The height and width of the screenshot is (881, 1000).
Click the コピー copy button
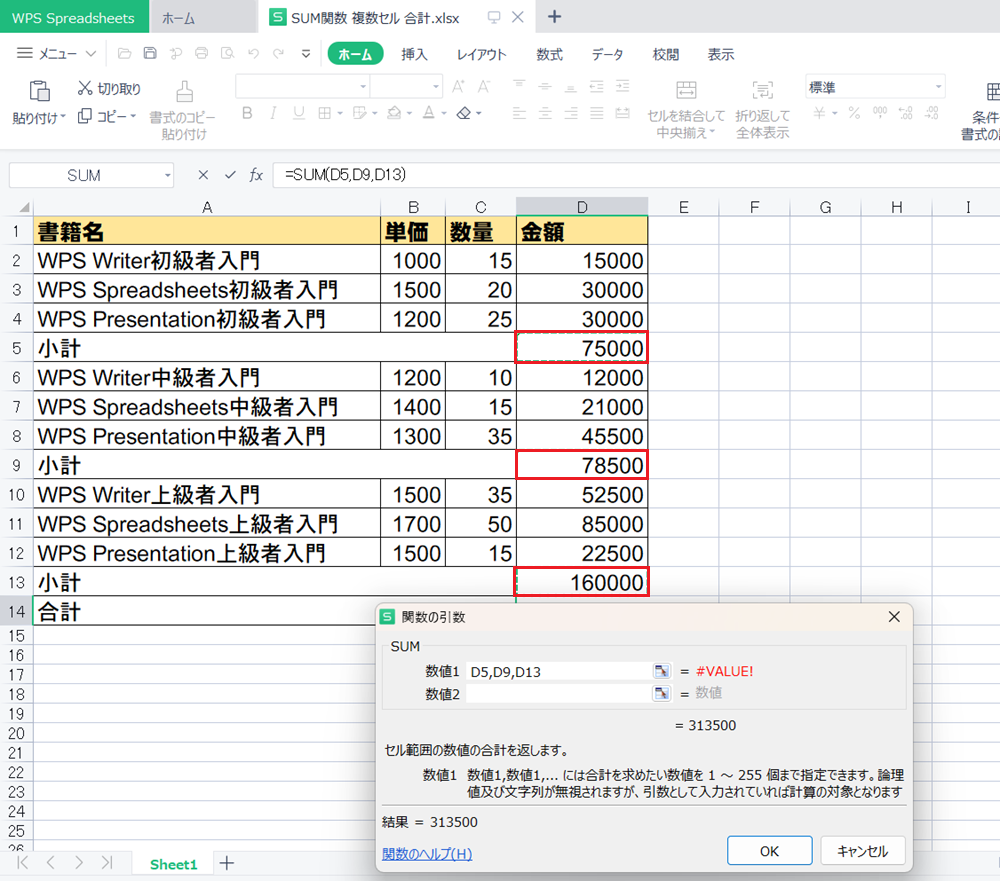[102, 116]
